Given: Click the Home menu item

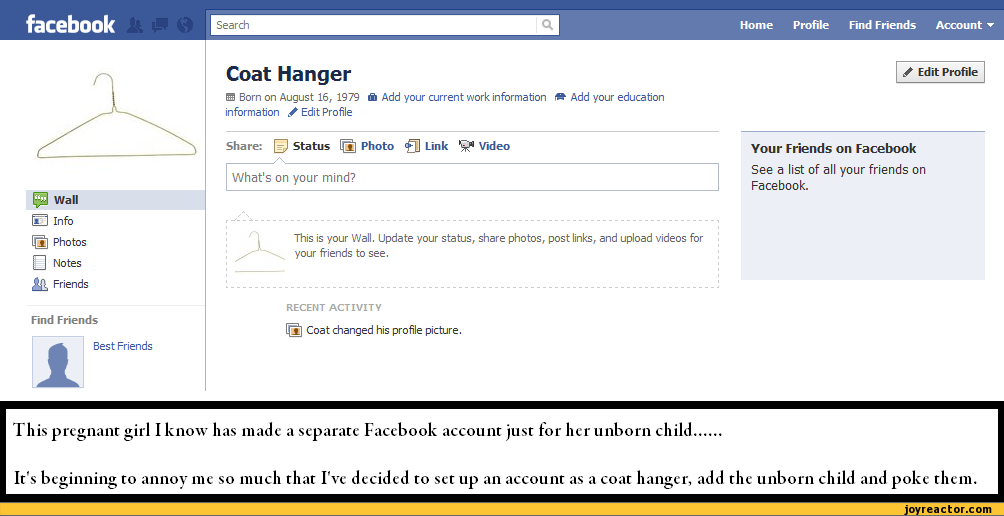Looking at the screenshot, I should (x=756, y=25).
